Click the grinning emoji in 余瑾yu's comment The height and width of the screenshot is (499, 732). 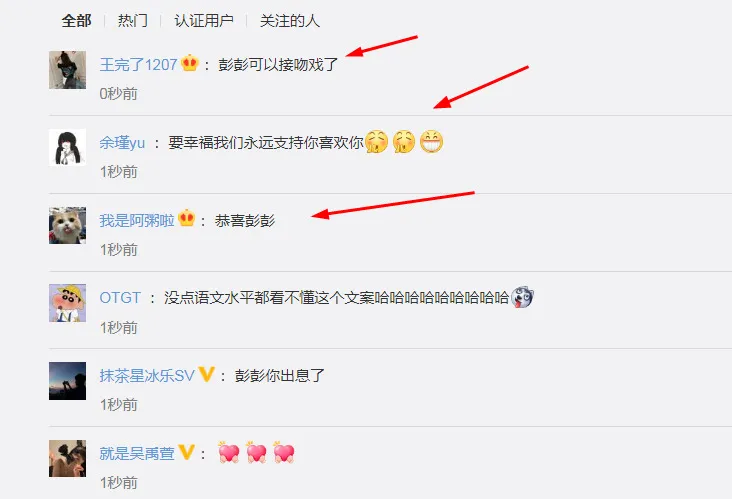tap(431, 142)
